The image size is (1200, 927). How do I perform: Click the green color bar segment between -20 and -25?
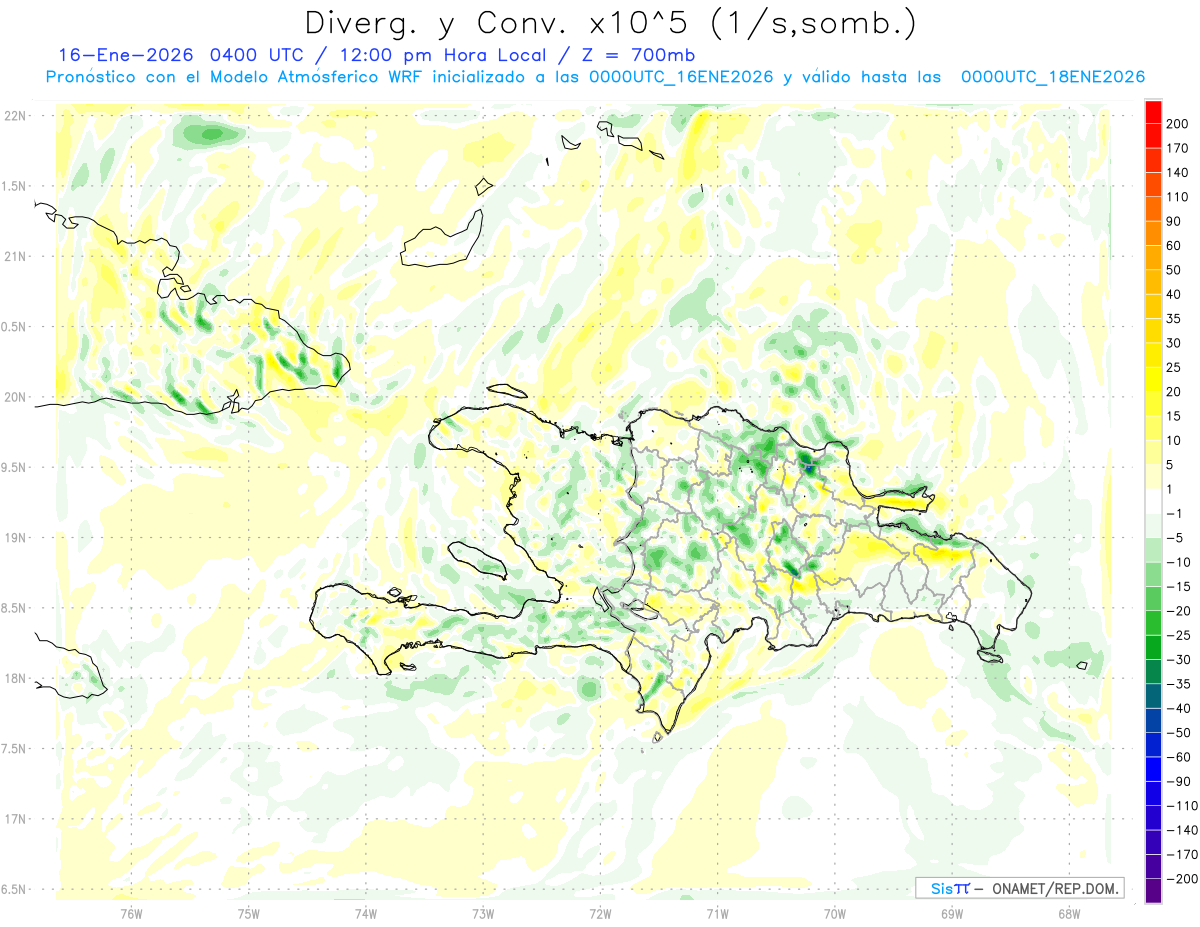tap(1153, 623)
